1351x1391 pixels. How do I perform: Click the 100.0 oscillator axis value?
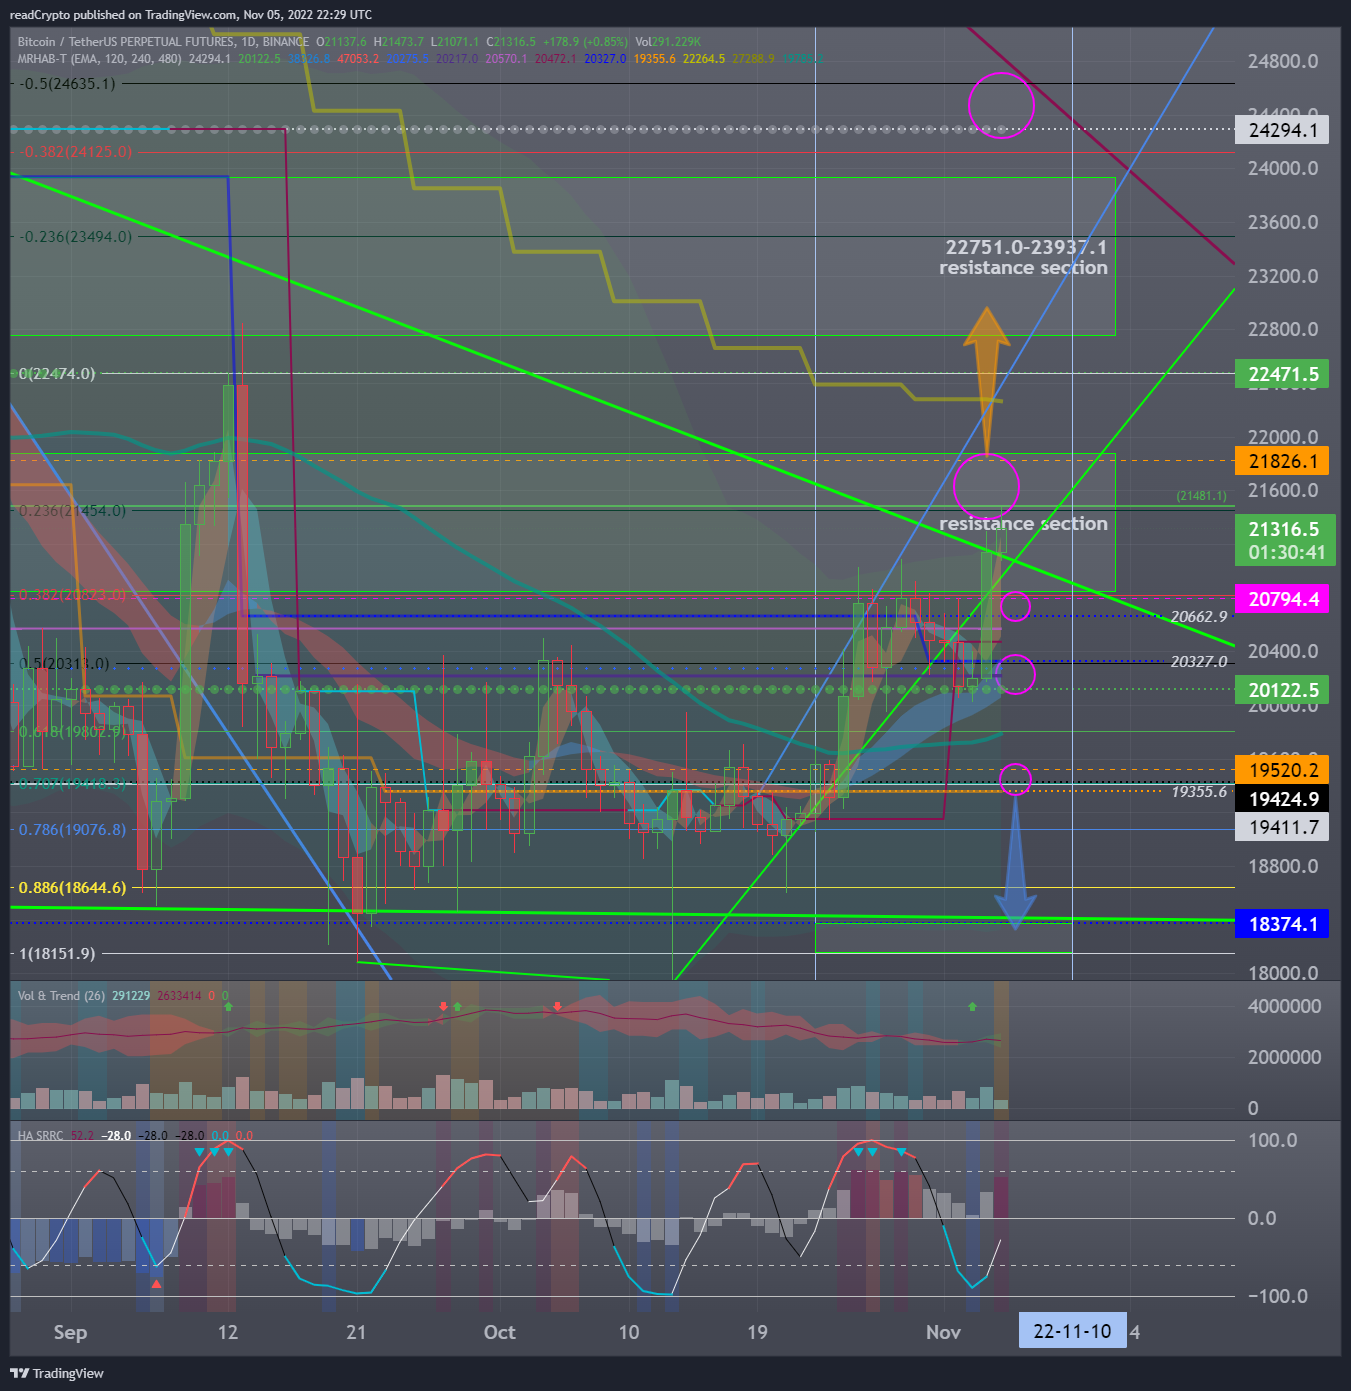click(x=1272, y=1140)
